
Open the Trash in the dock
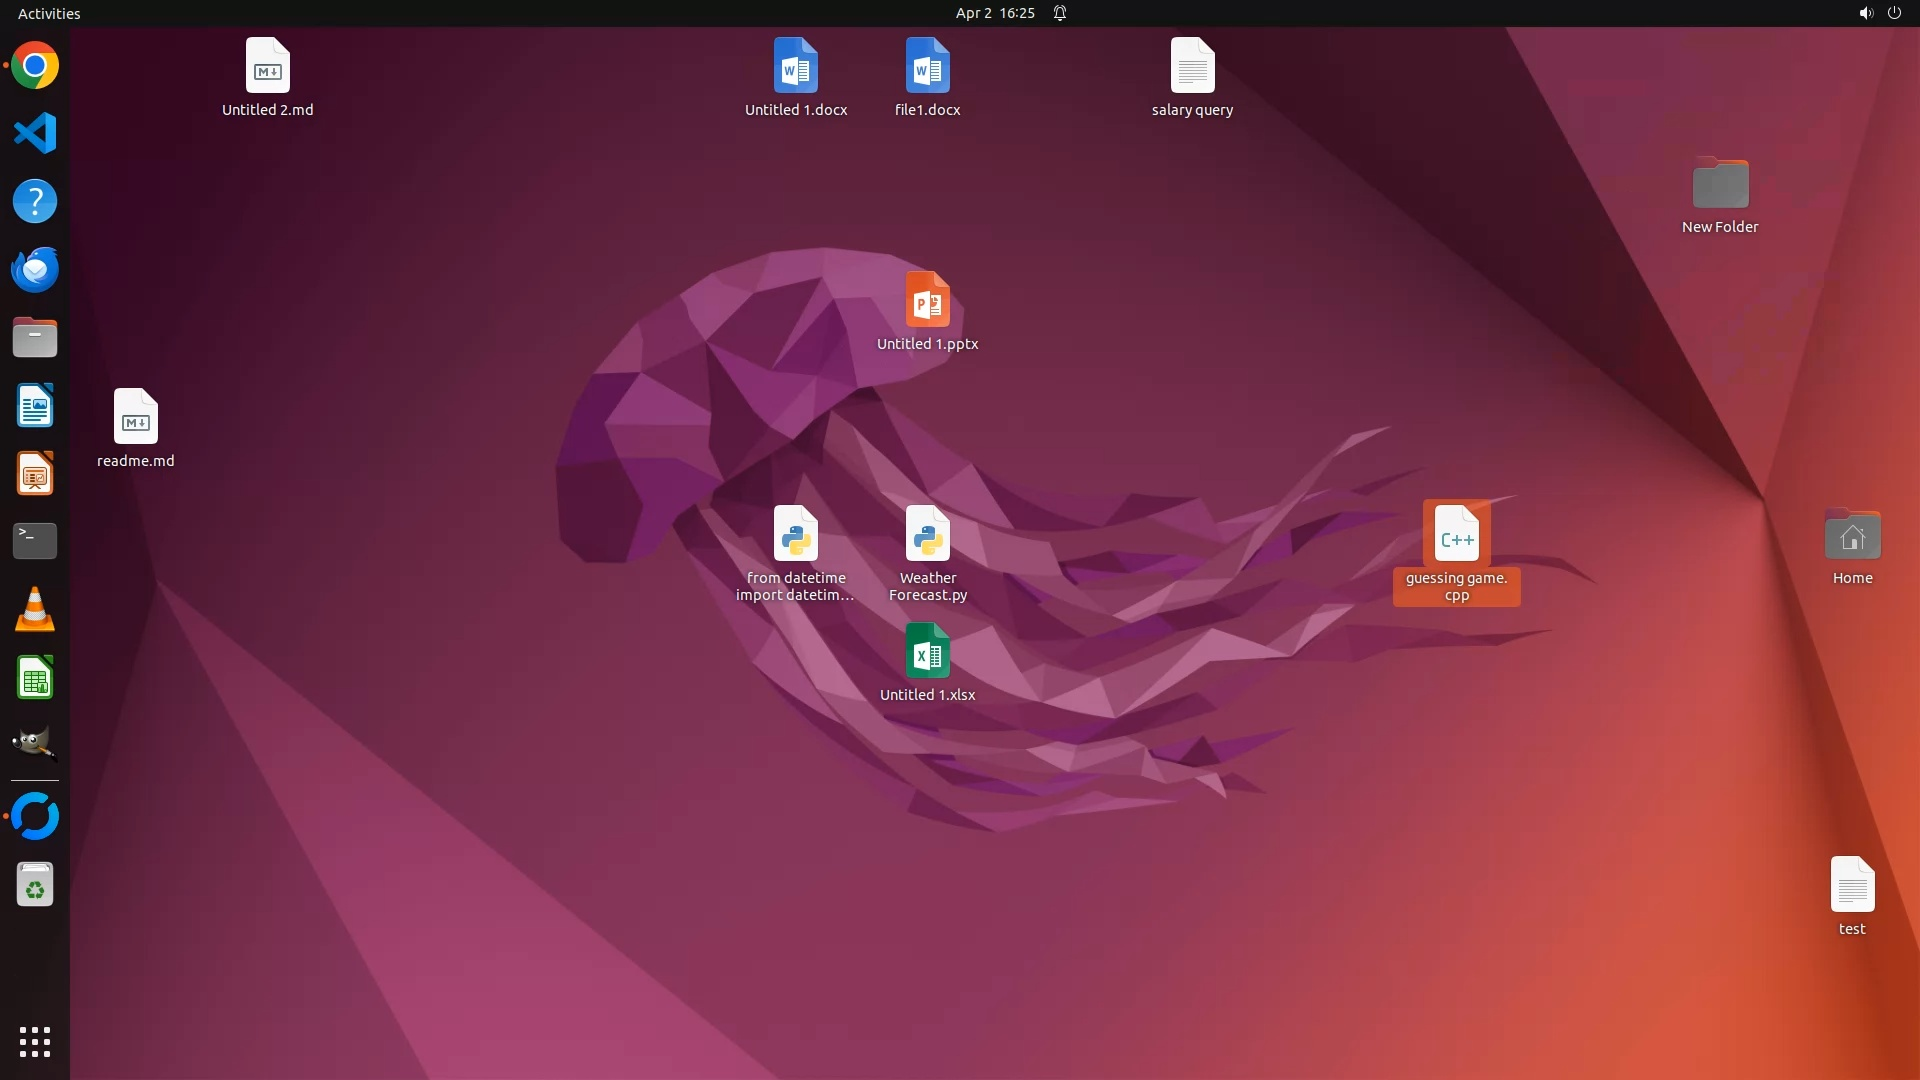coord(35,885)
